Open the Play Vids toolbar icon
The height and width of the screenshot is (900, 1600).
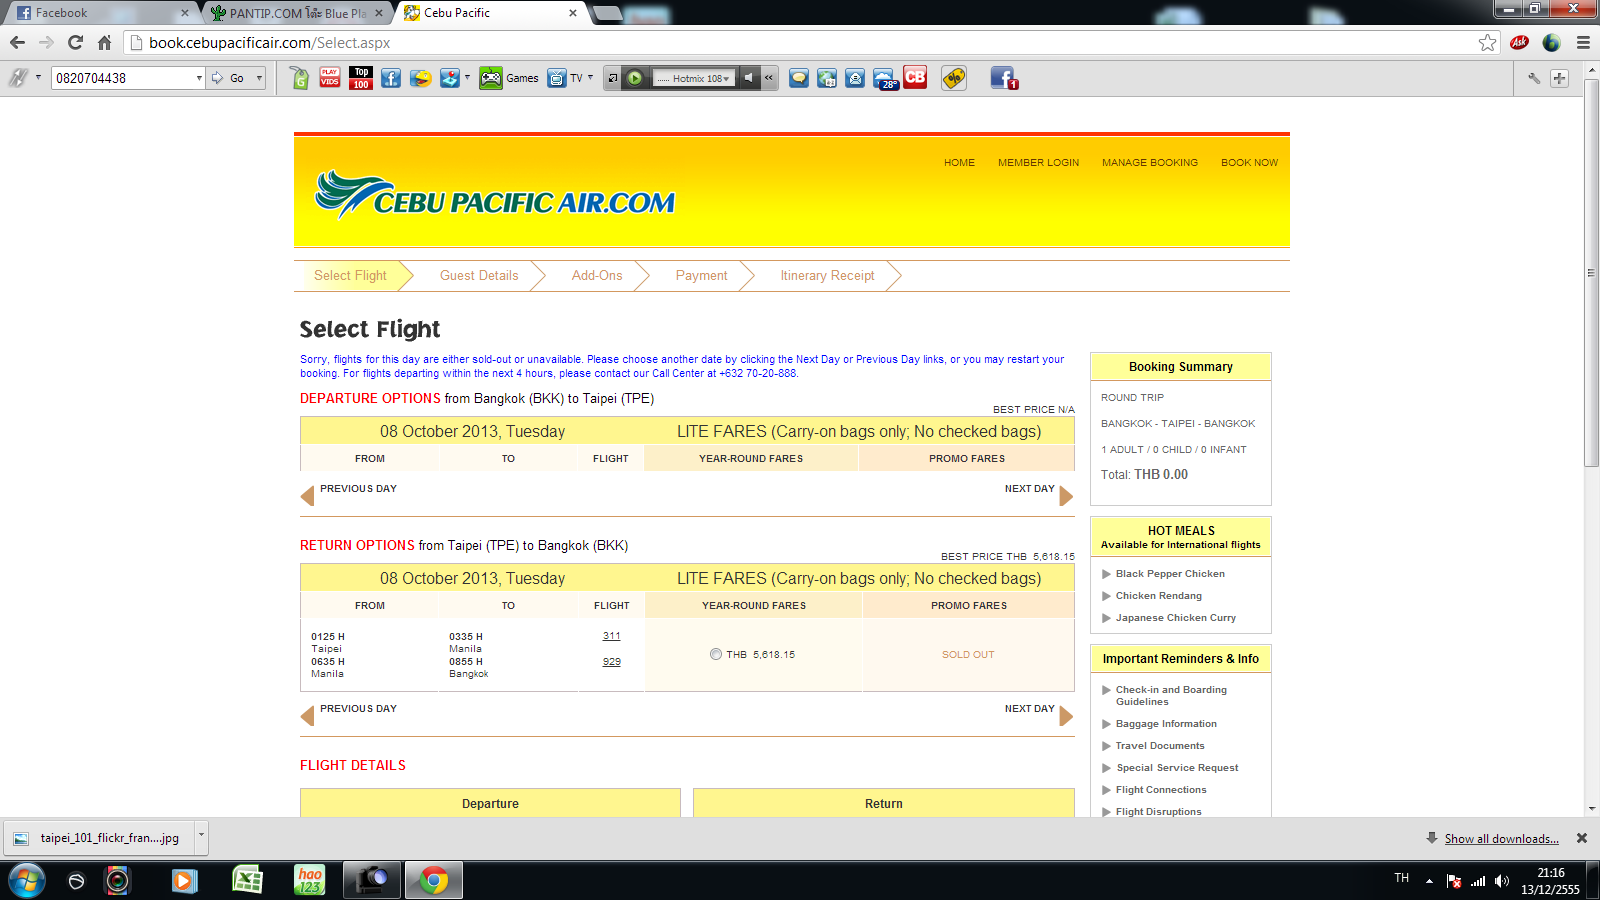[x=330, y=78]
